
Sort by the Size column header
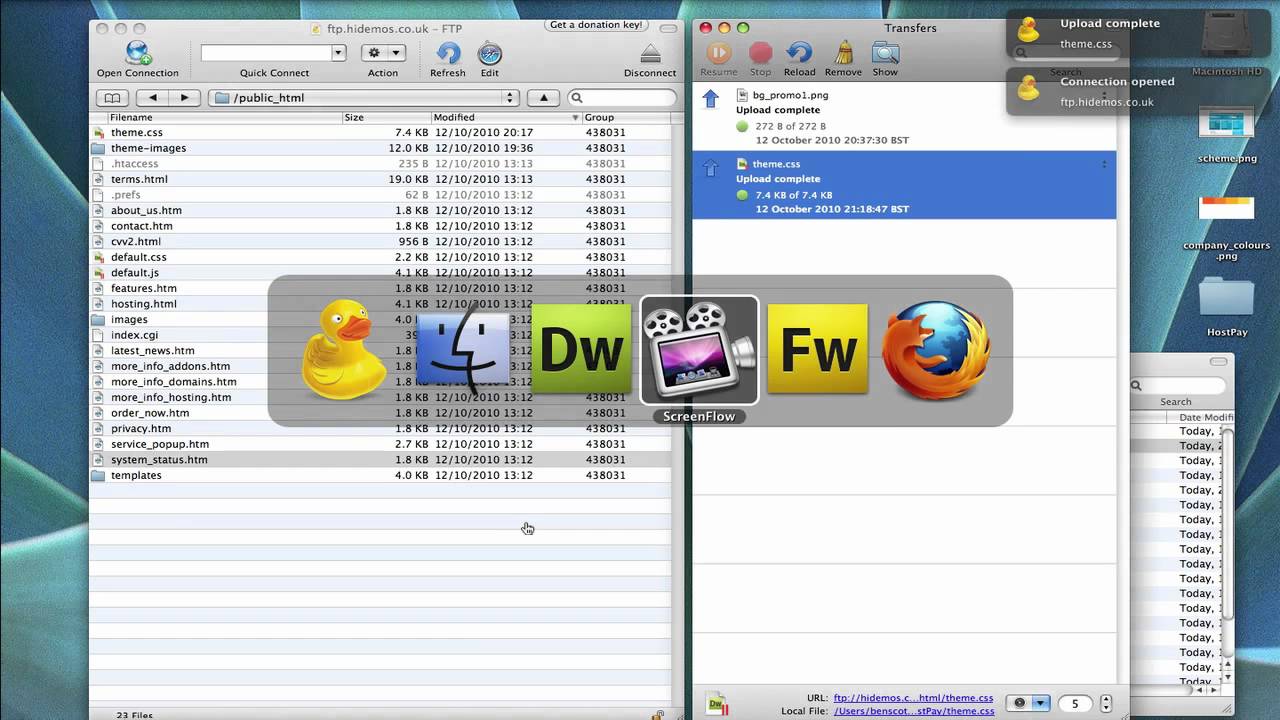[386, 117]
